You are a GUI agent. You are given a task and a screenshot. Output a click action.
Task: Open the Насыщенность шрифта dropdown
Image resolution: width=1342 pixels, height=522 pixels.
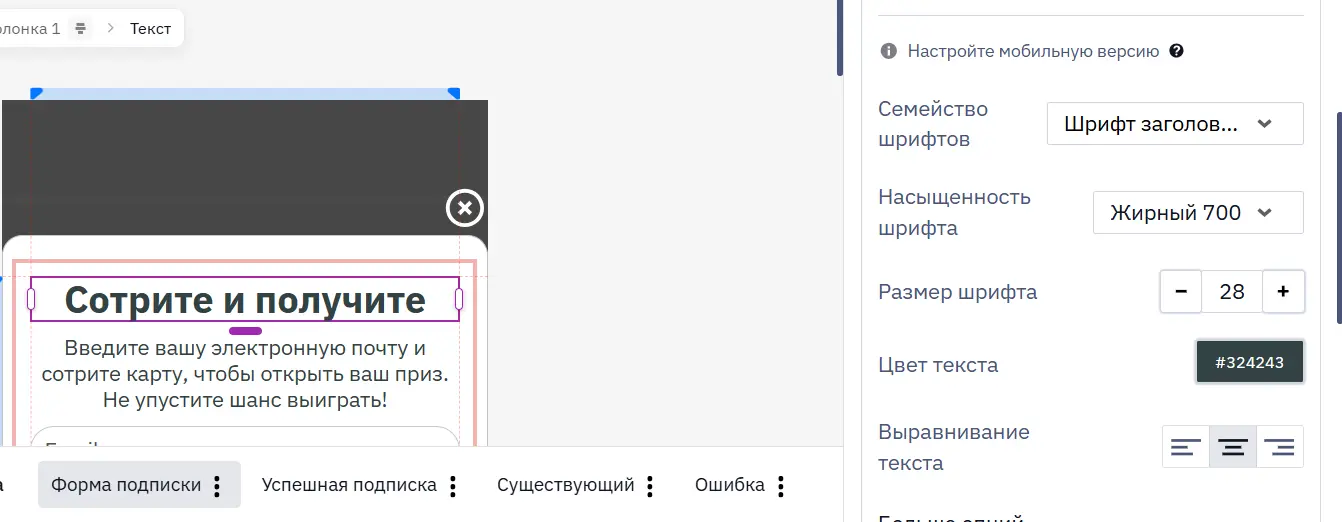(x=1198, y=212)
